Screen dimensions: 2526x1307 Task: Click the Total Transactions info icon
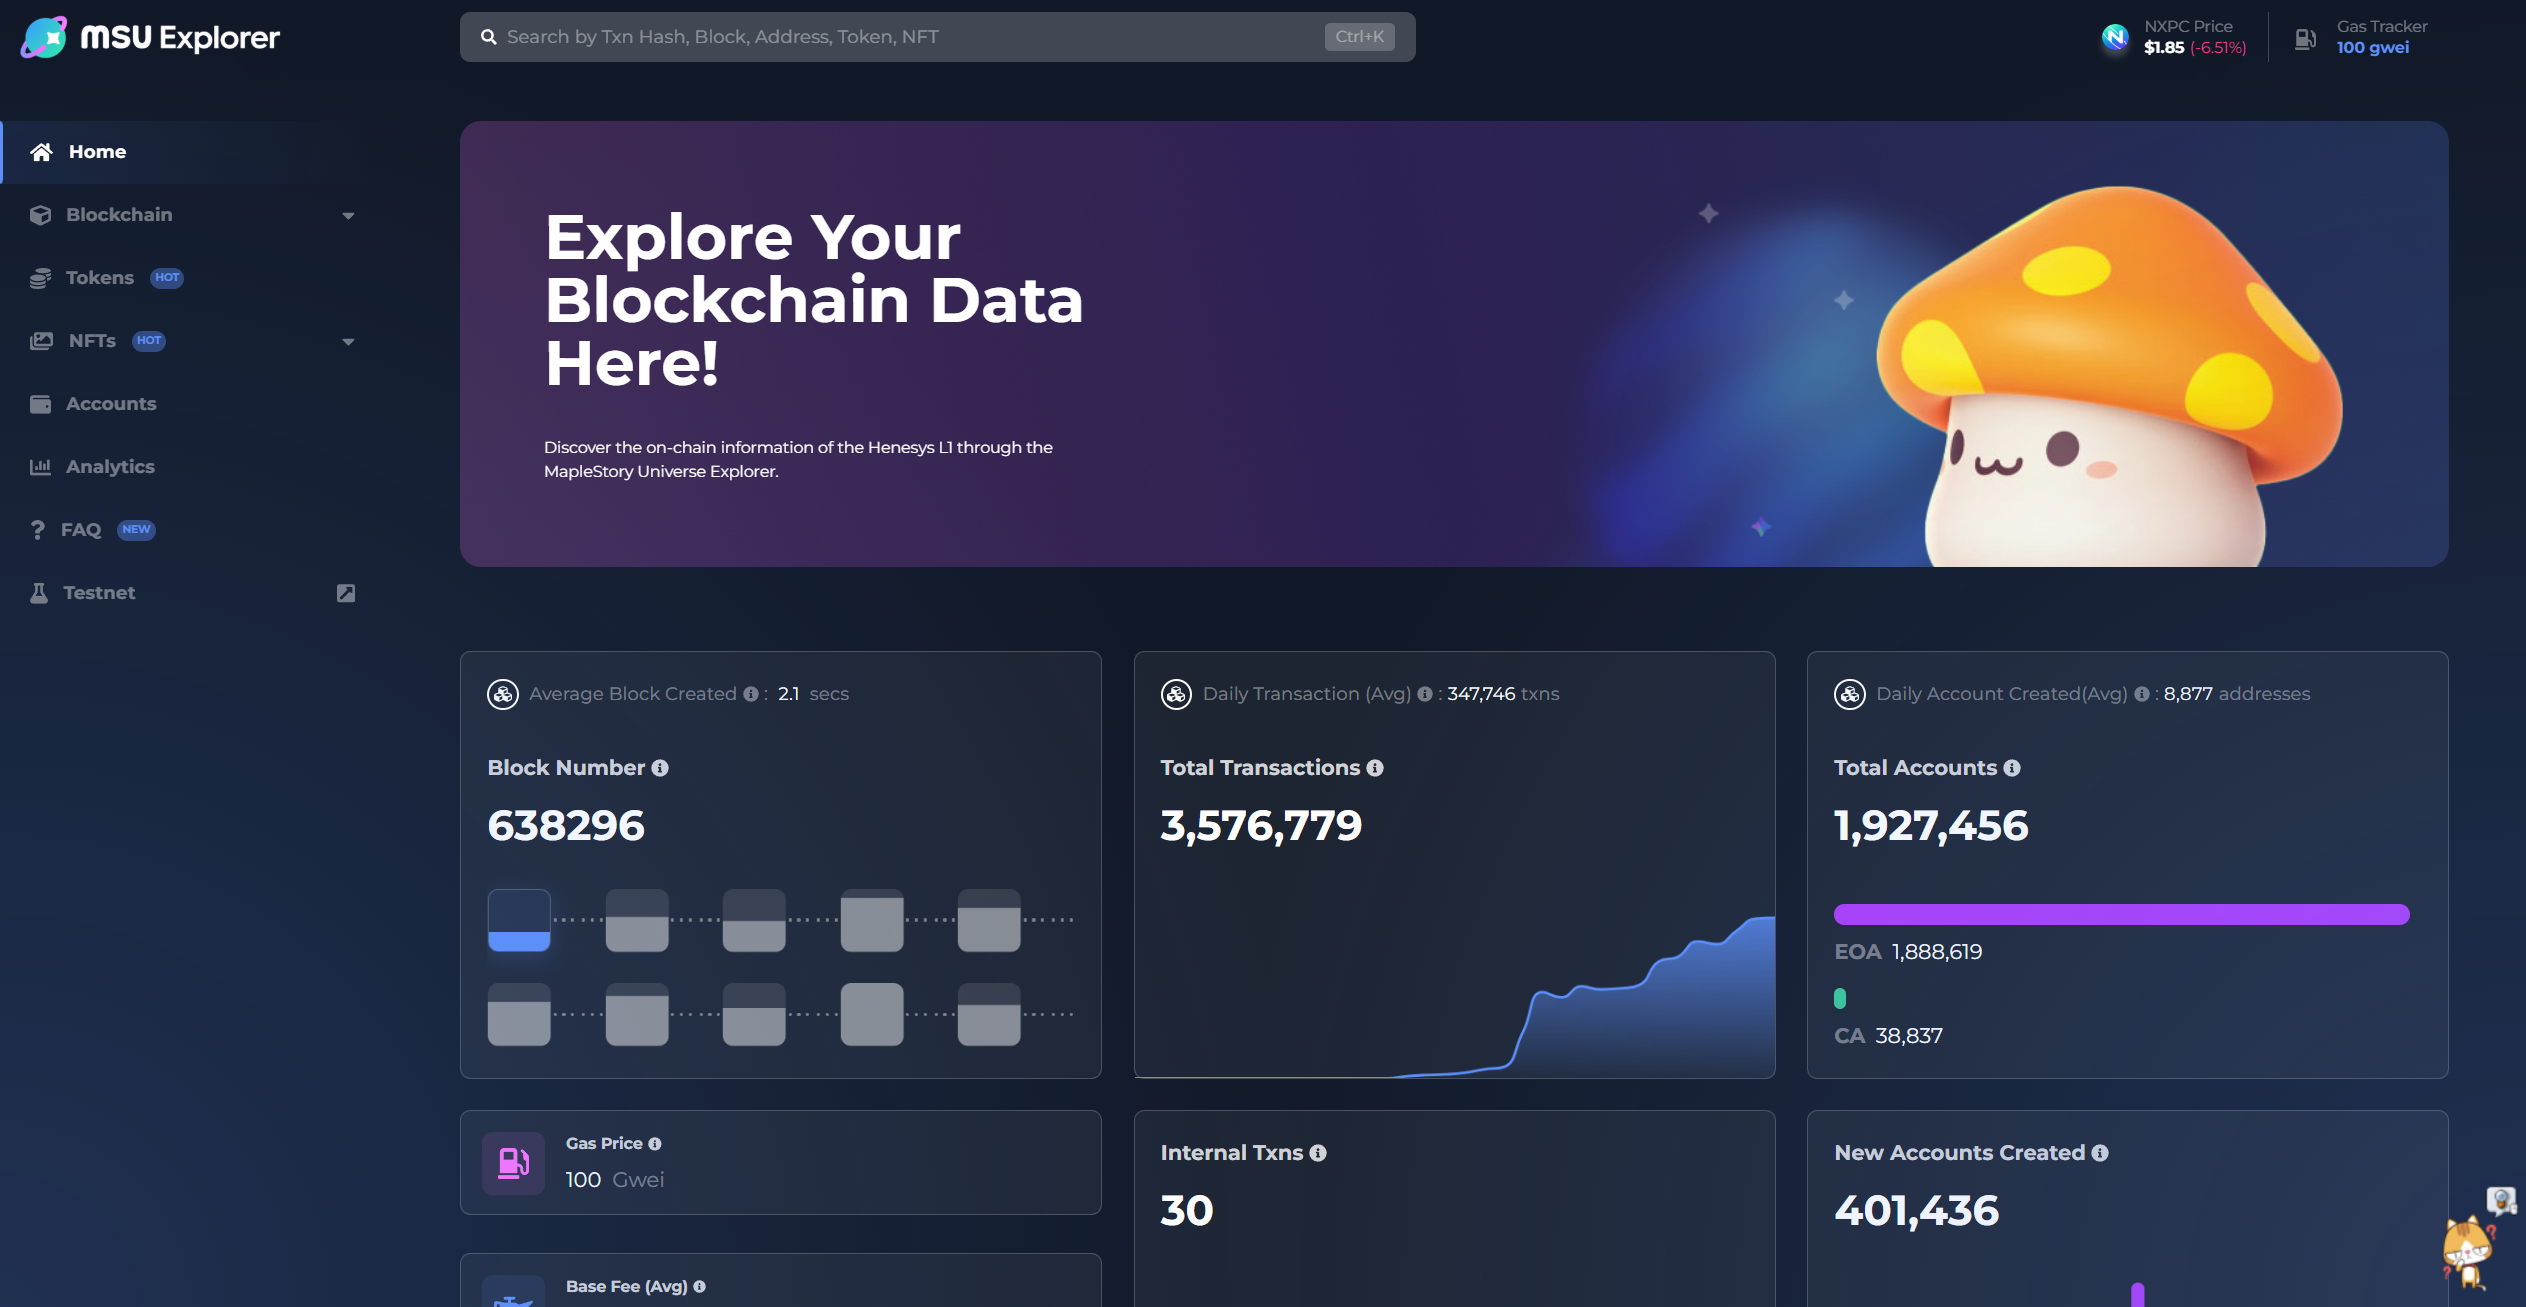[1375, 768]
